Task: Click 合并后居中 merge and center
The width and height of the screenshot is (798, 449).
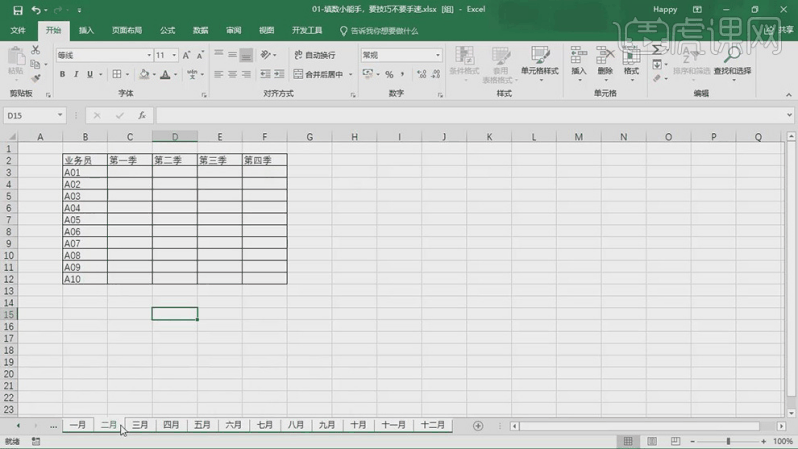Action: pos(319,74)
